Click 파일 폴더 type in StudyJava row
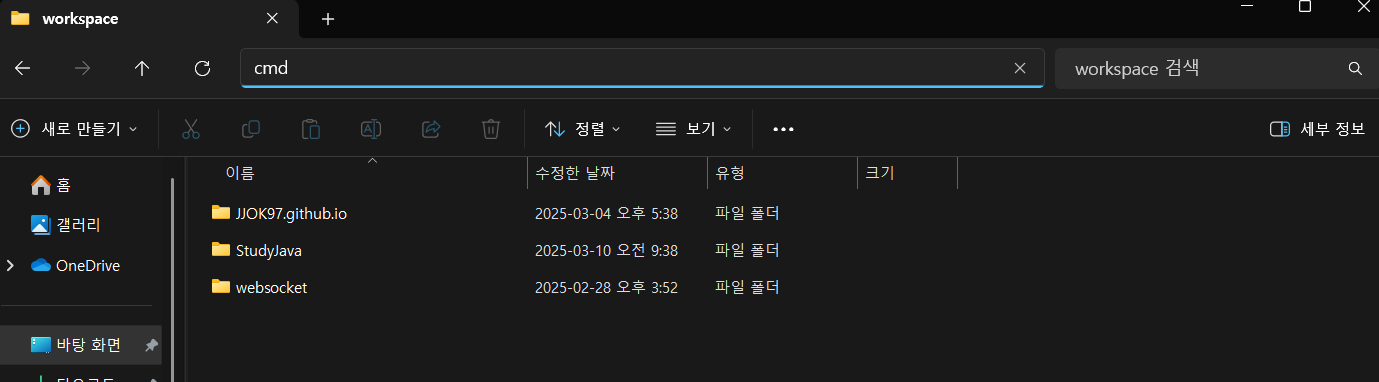The image size is (1379, 382). tap(747, 250)
